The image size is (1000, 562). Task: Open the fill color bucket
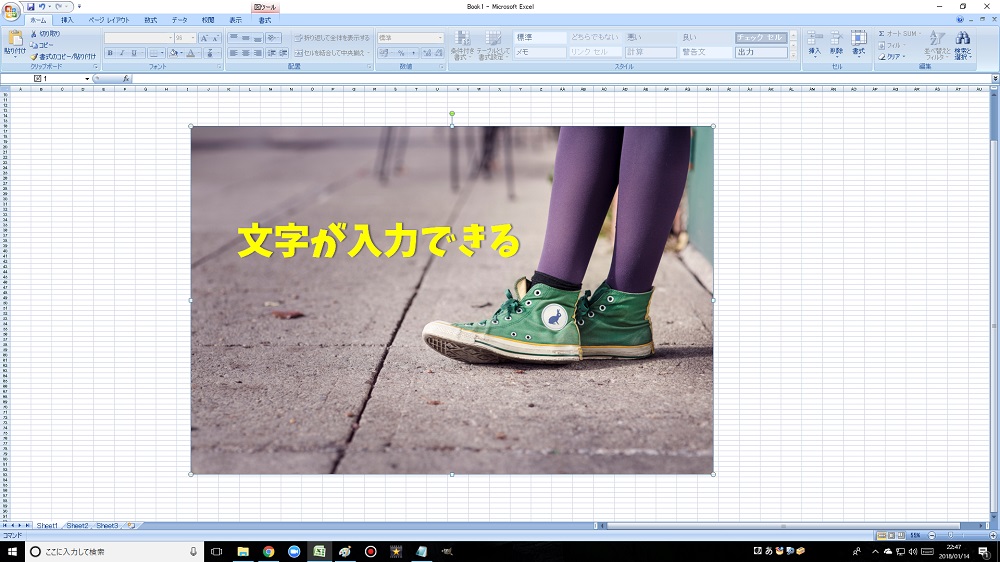[x=173, y=53]
